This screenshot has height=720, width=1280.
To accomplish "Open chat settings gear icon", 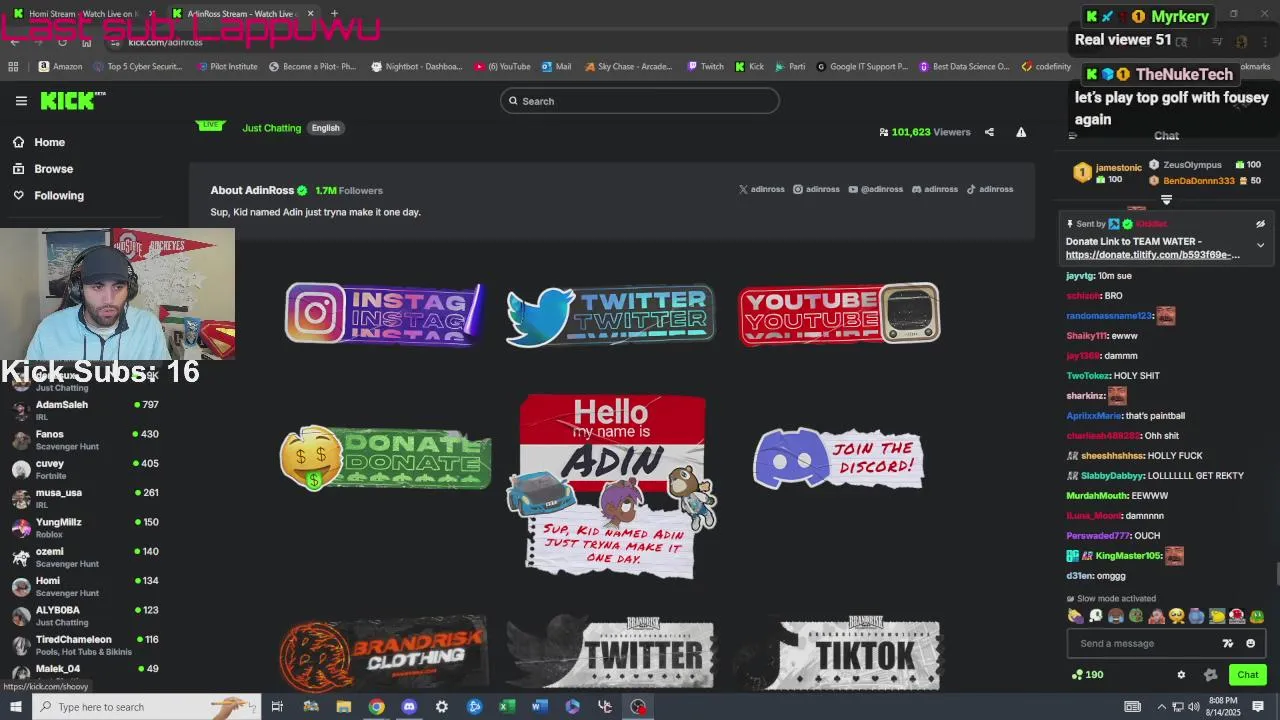I will point(1181,675).
